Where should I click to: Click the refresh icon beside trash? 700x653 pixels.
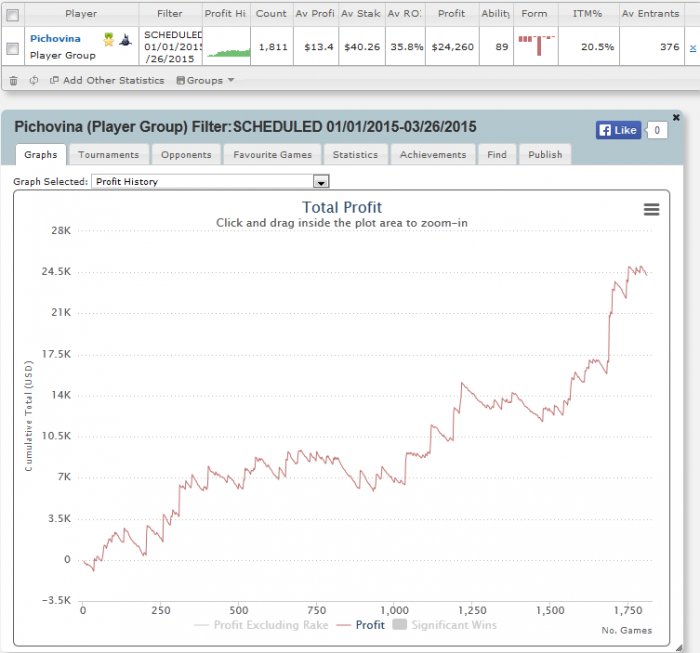click(33, 80)
